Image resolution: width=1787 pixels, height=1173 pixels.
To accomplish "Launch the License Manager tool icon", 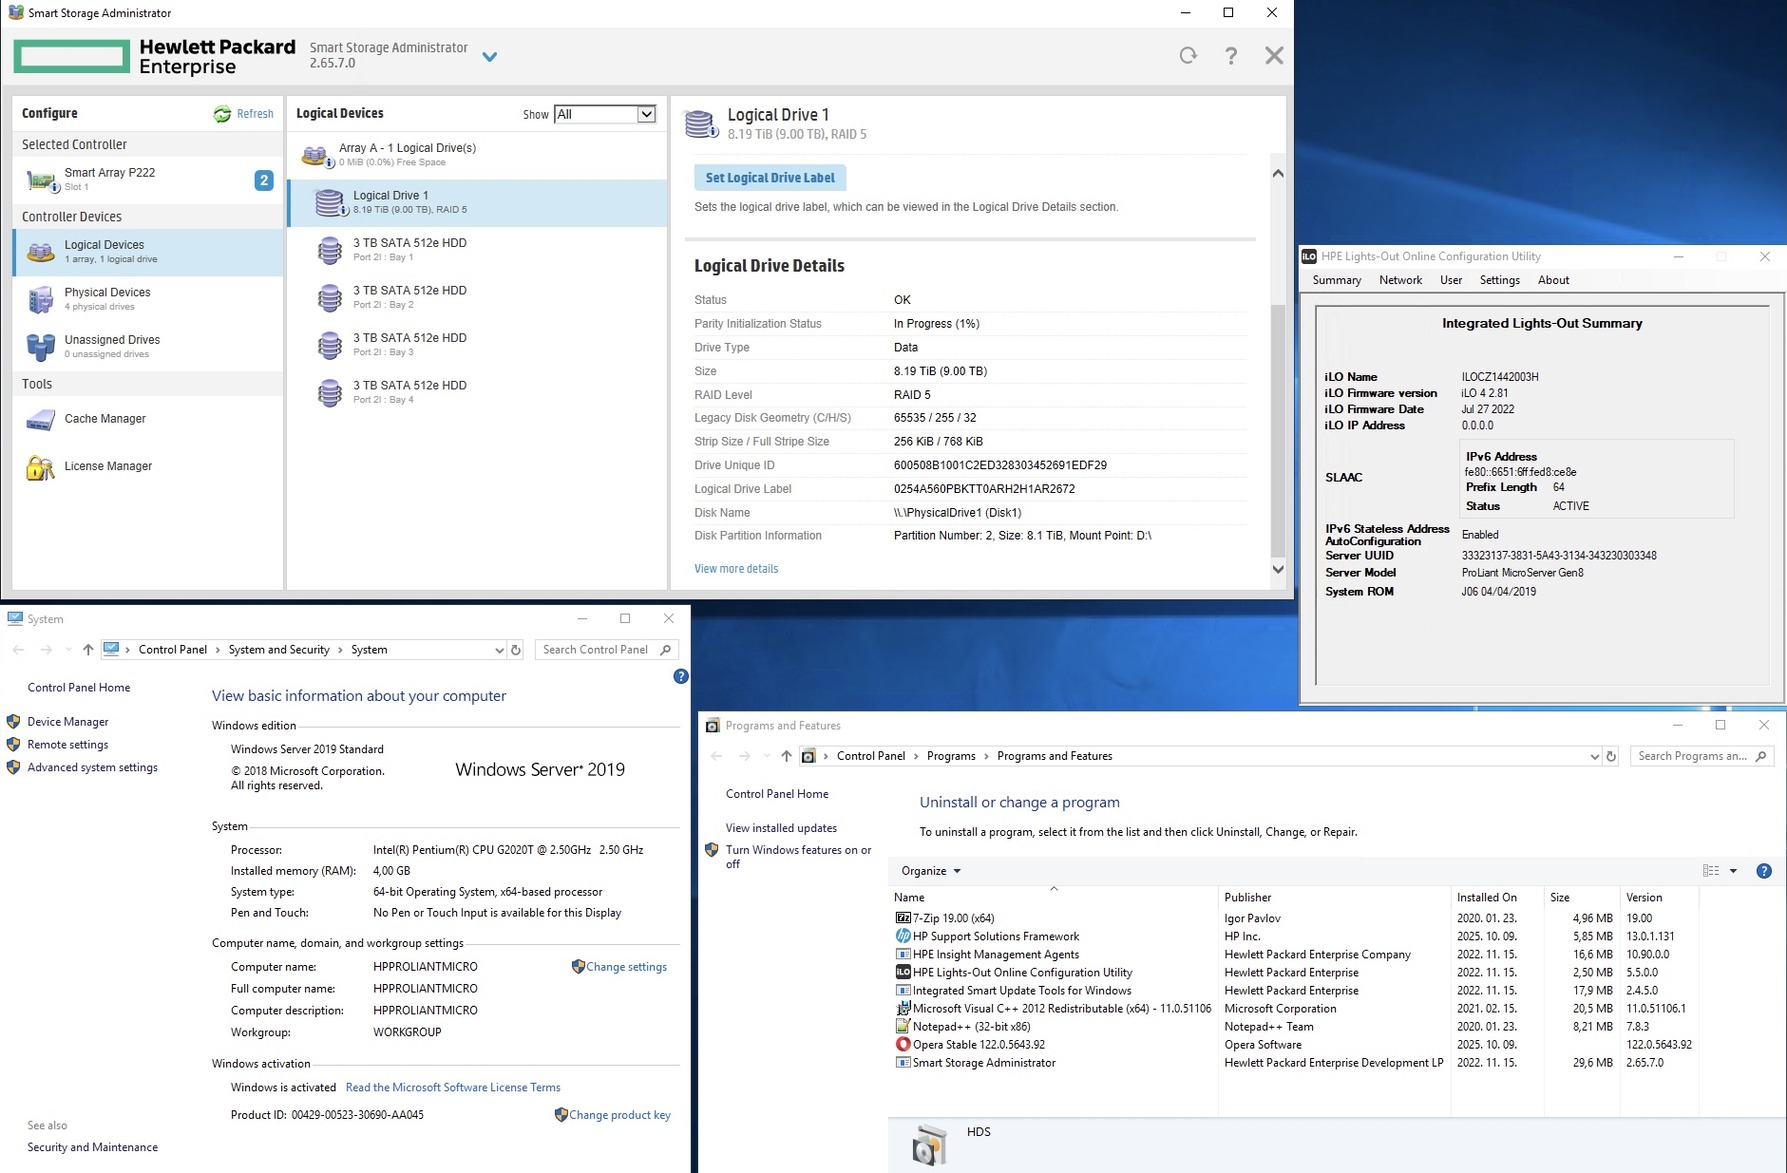I will tap(41, 467).
